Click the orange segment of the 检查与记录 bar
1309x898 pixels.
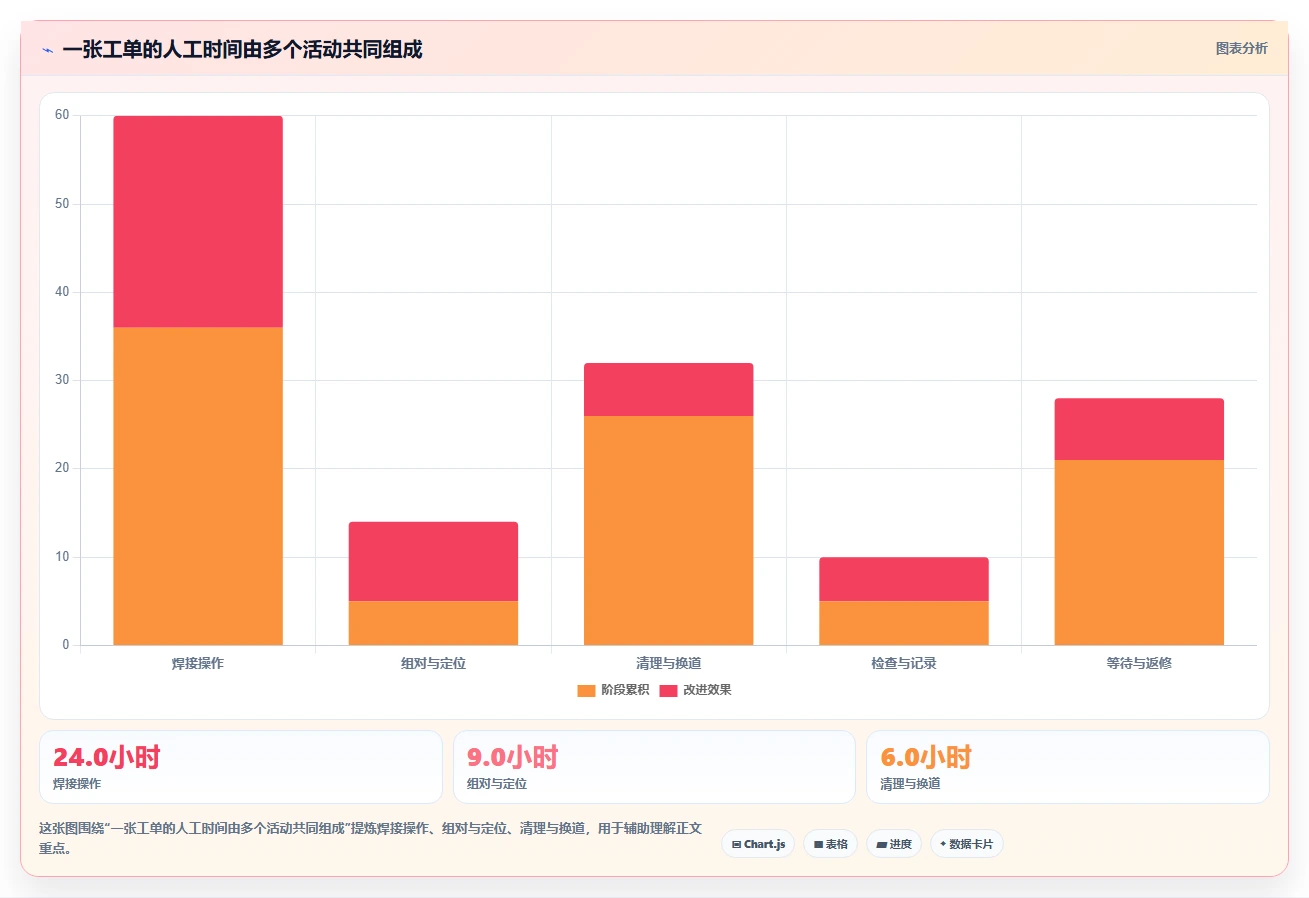[904, 623]
